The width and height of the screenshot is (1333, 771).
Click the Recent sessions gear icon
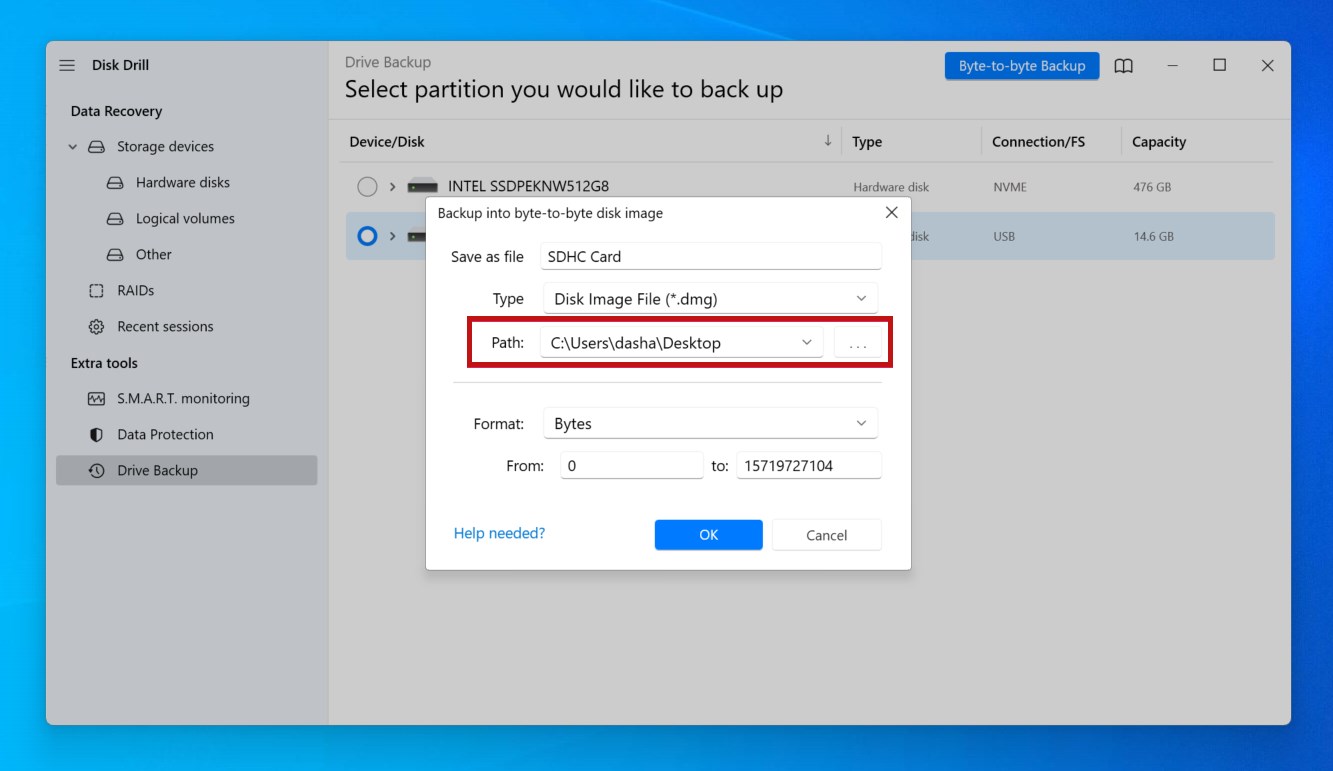(x=96, y=327)
